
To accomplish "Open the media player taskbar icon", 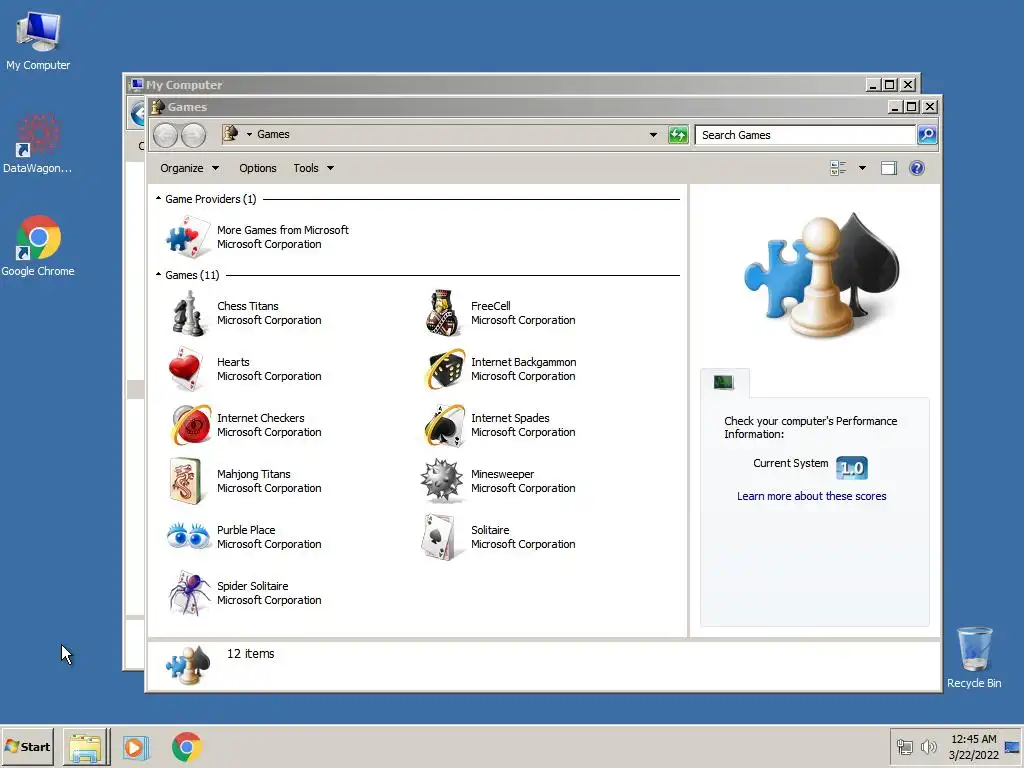I will (x=136, y=747).
